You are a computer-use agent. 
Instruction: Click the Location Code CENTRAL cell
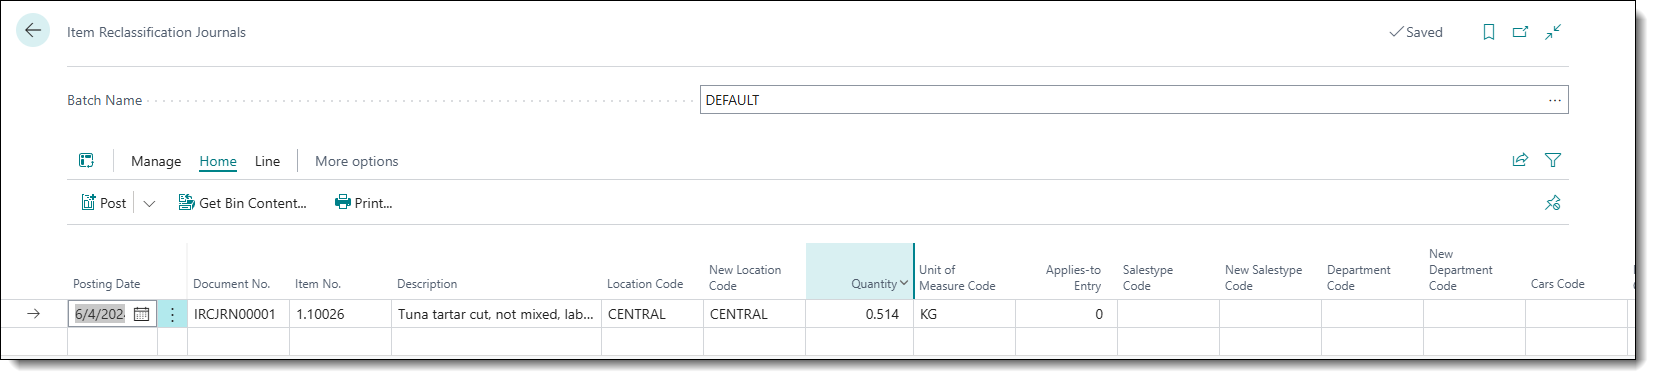click(x=653, y=314)
